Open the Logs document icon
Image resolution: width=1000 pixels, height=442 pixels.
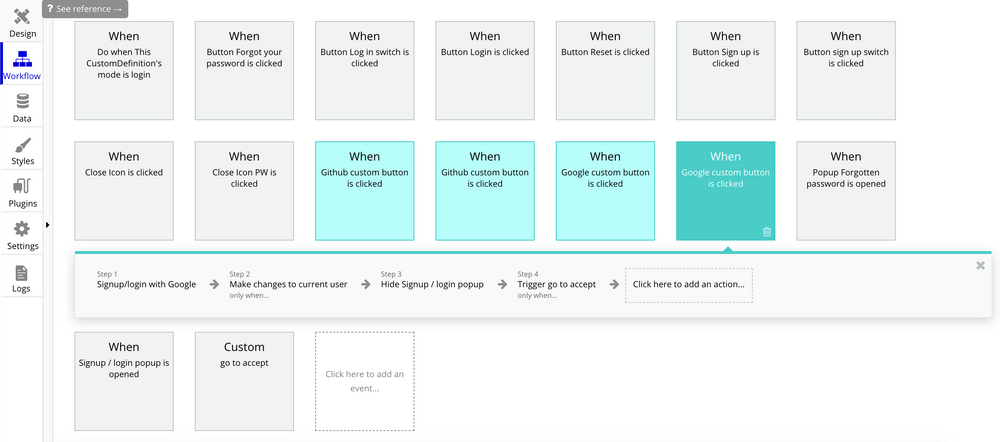pyautogui.click(x=22, y=273)
